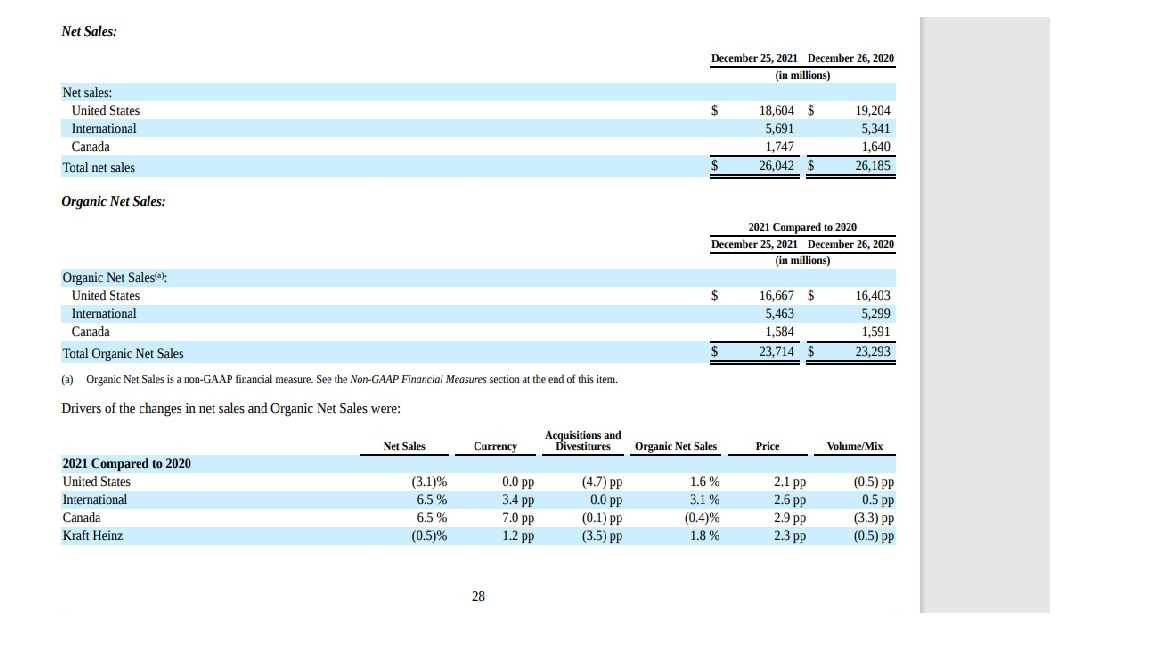Click the (3.1)% Net Sales value for United States
This screenshot has width=1152, height=648.
coord(430,481)
